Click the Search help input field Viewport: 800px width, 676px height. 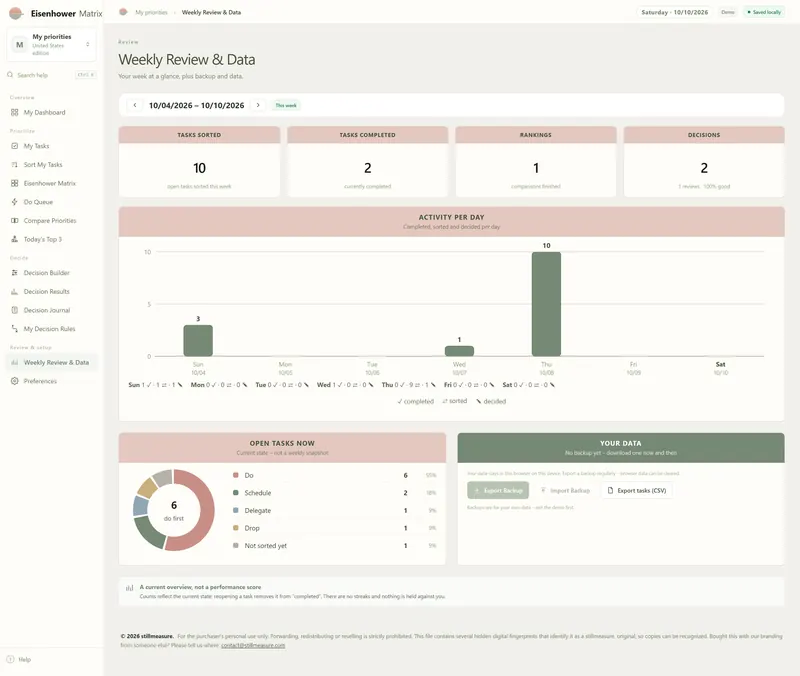pos(52,75)
